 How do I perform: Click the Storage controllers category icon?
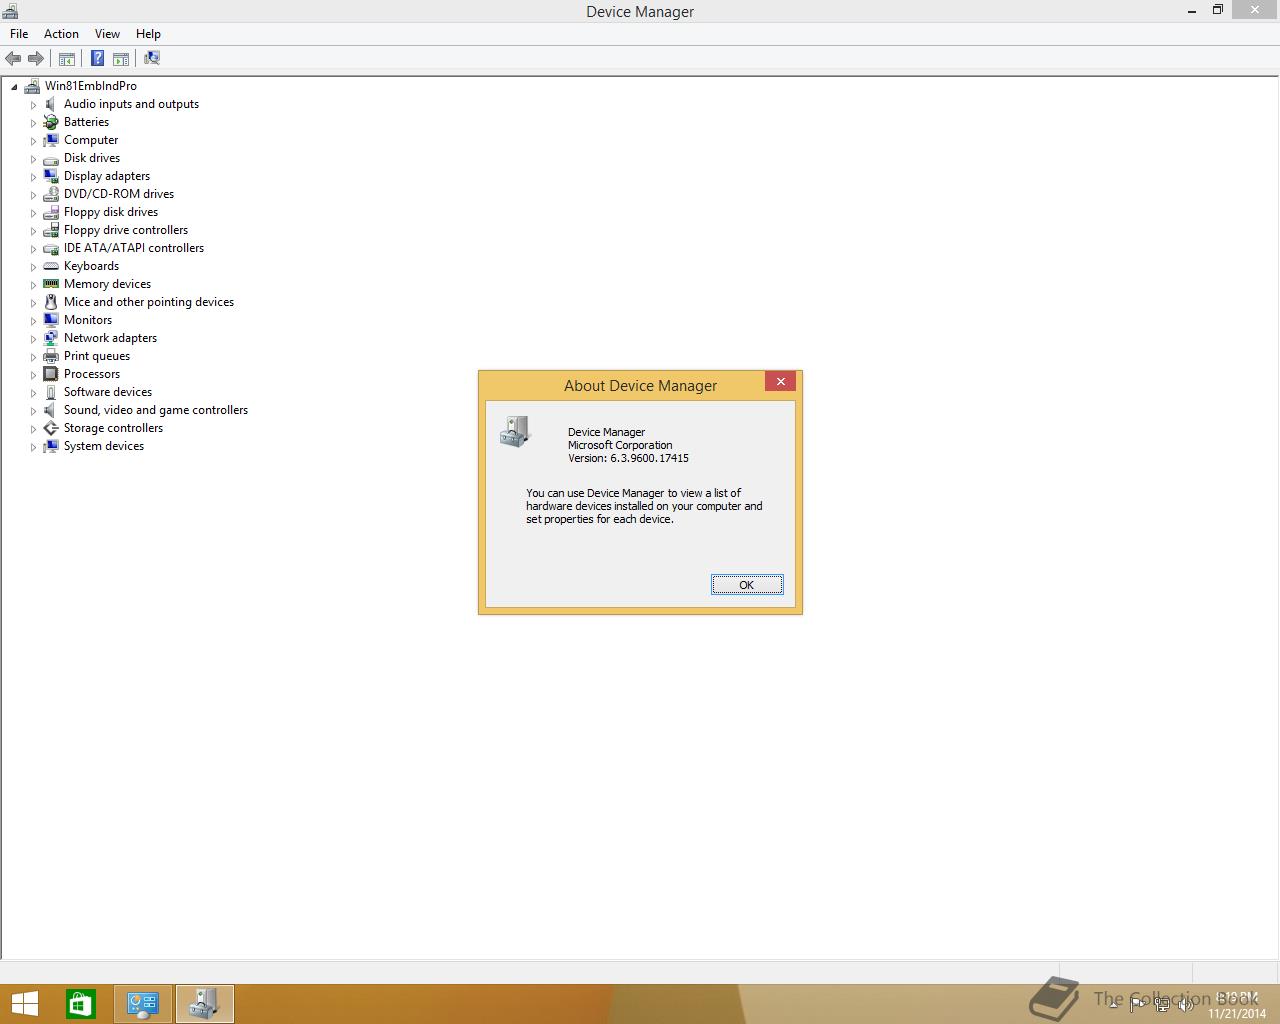(51, 428)
